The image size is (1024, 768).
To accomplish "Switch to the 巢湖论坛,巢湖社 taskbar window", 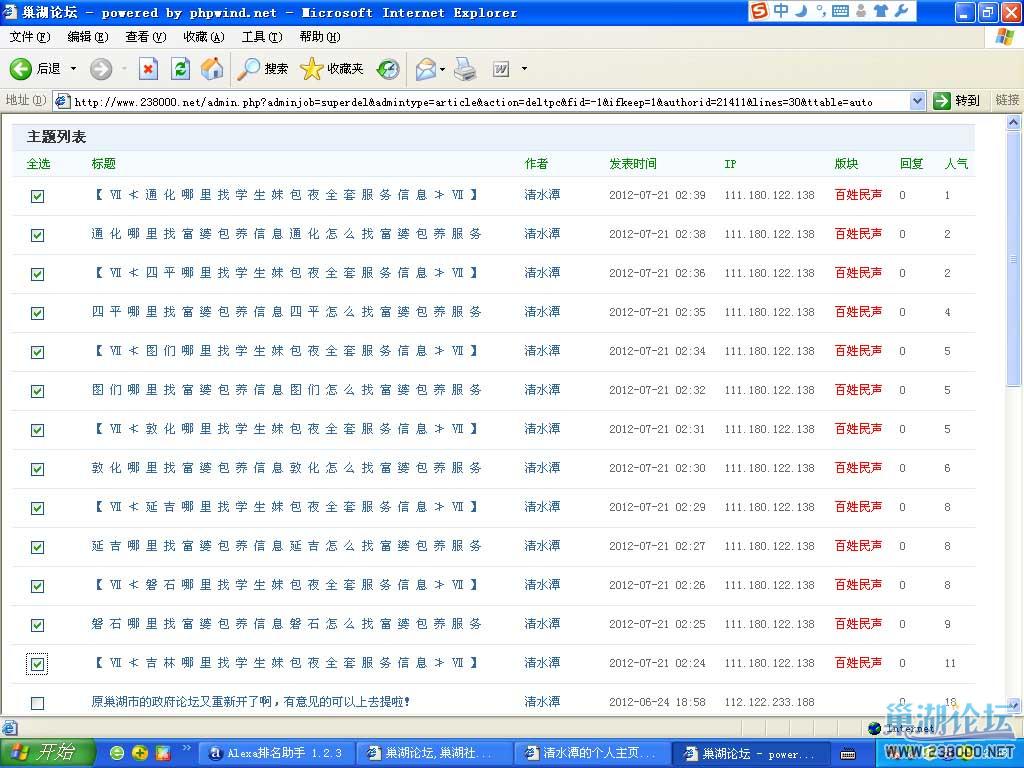I will point(434,754).
